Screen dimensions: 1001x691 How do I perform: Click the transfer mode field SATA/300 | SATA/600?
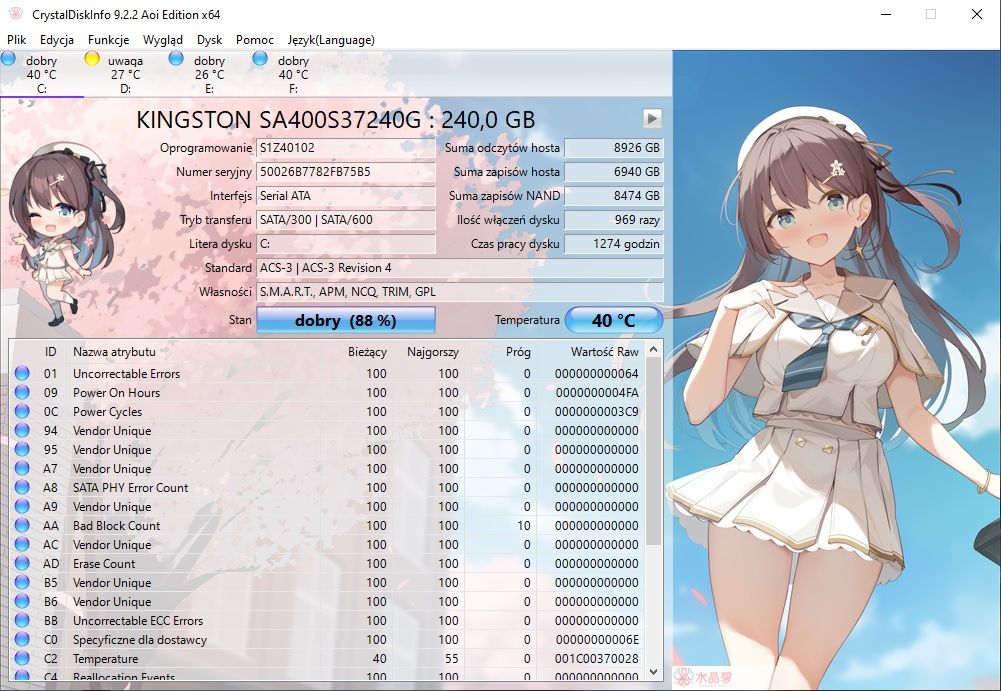coord(345,220)
